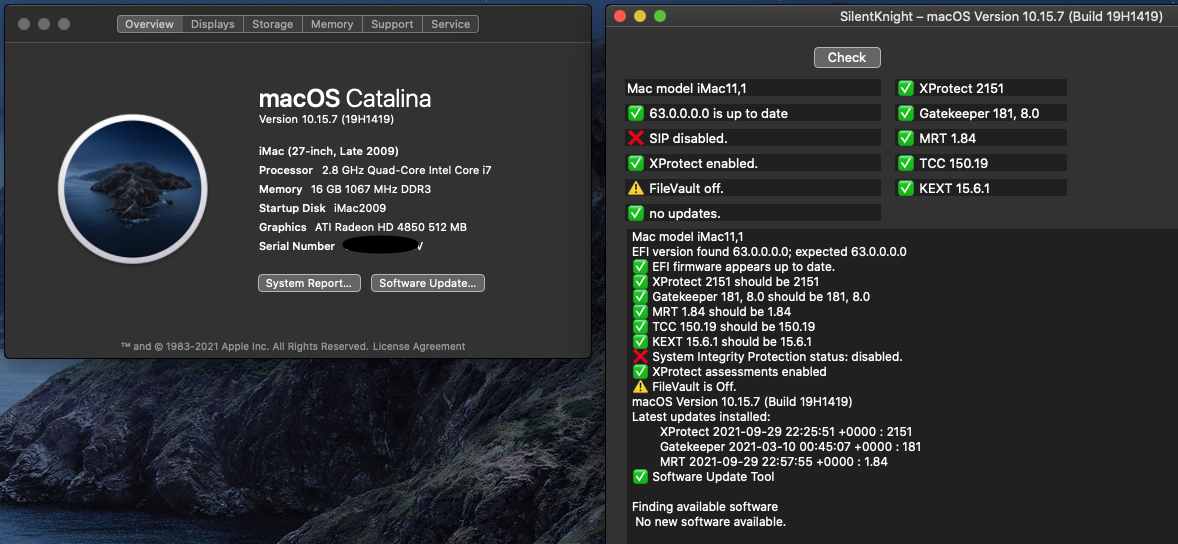Click the log red X at System Integrity Protection status
Viewport: 1178px width, 544px height.
pos(640,357)
